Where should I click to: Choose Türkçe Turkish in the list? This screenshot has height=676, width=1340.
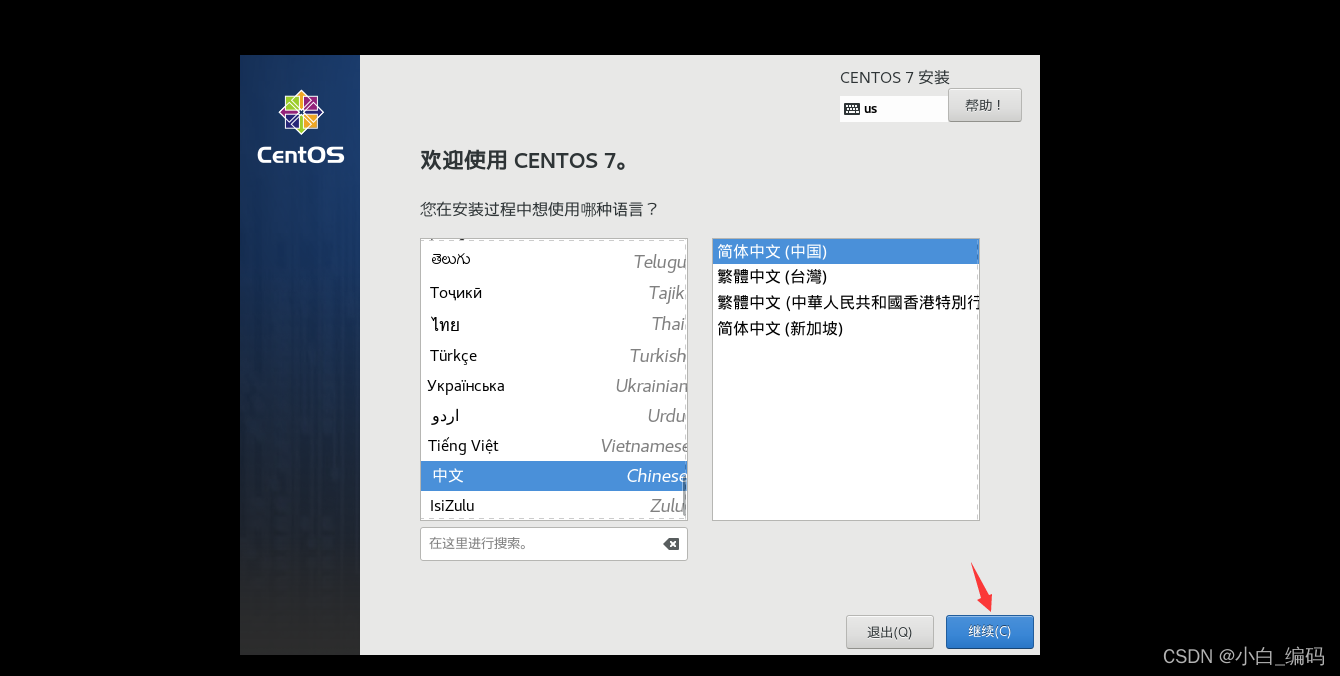554,355
